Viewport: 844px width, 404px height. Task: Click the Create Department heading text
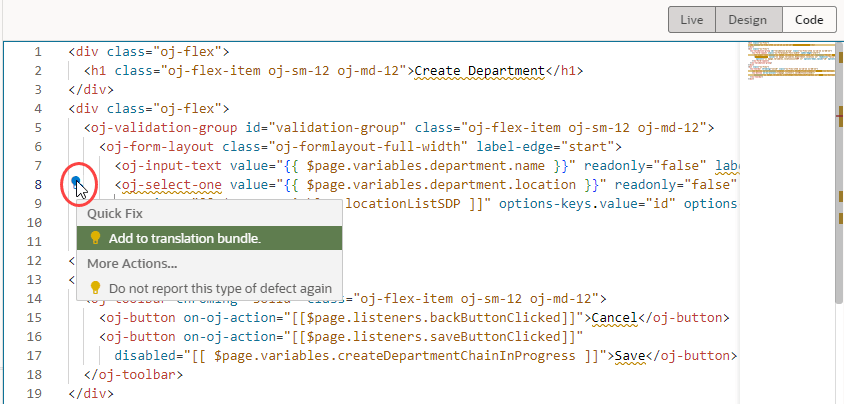[480, 71]
